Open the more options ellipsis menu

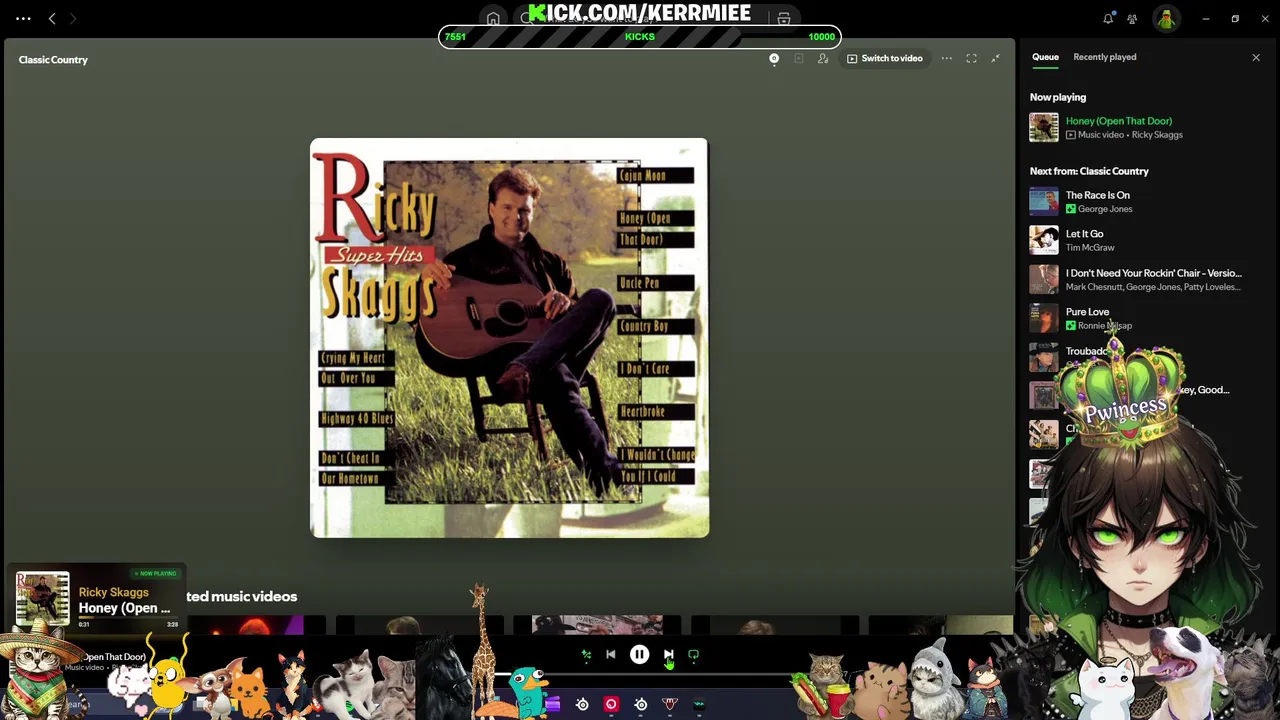point(946,59)
